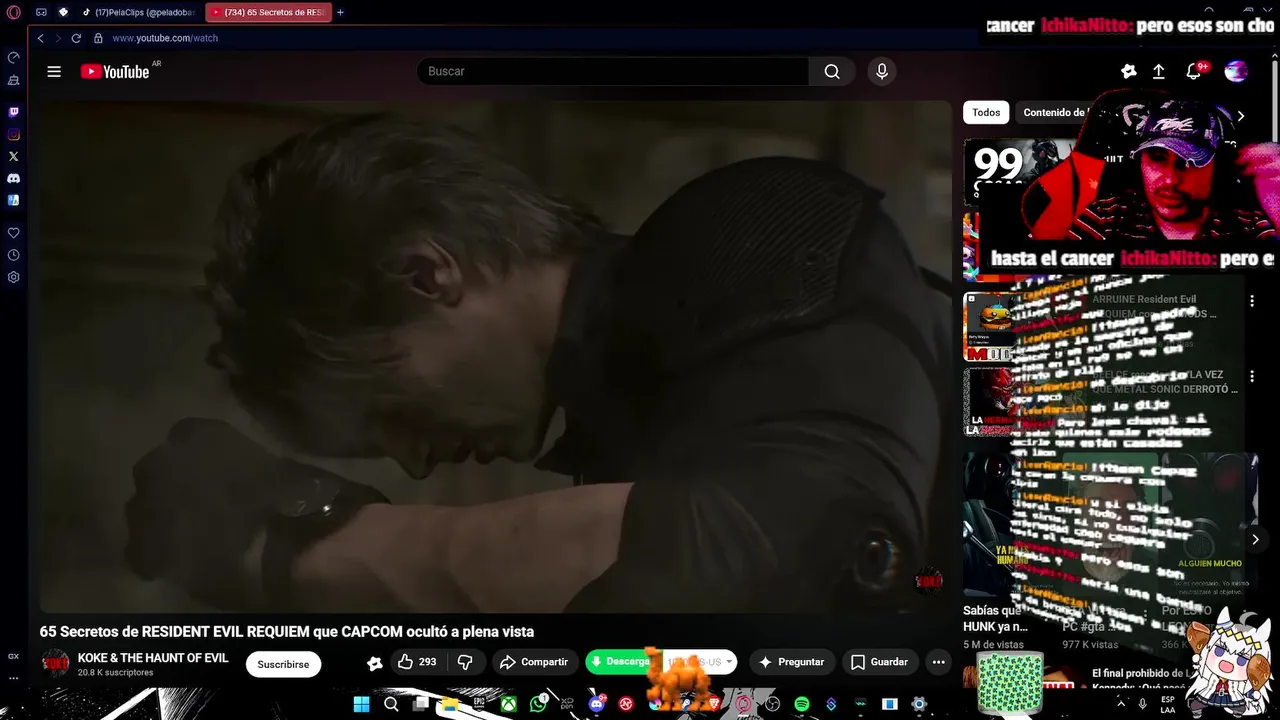Open the GX deals tag icon in tab bar
The image size is (1280, 720).
click(63, 12)
